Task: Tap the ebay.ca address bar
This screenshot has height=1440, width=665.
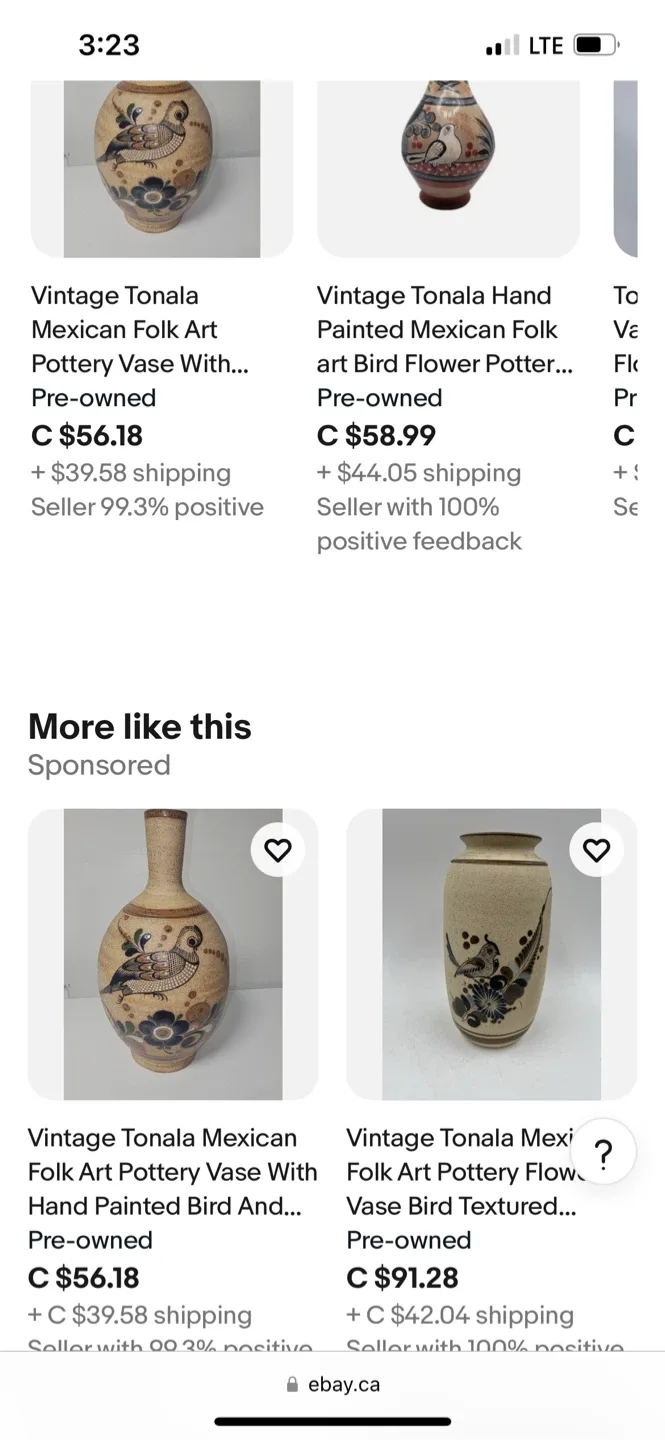Action: (333, 1385)
